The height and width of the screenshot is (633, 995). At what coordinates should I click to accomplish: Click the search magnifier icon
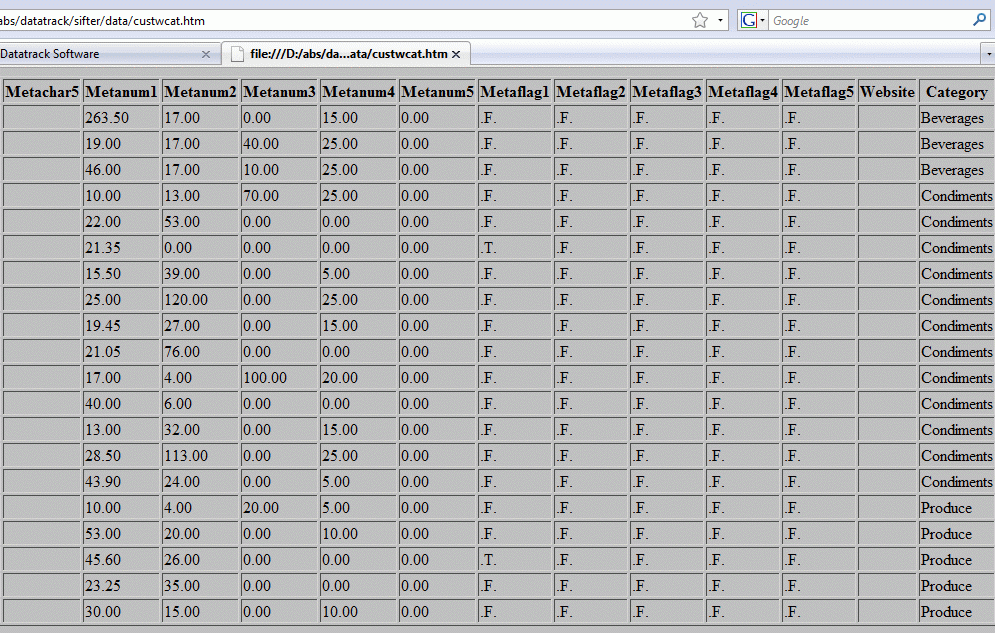pyautogui.click(x=978, y=20)
